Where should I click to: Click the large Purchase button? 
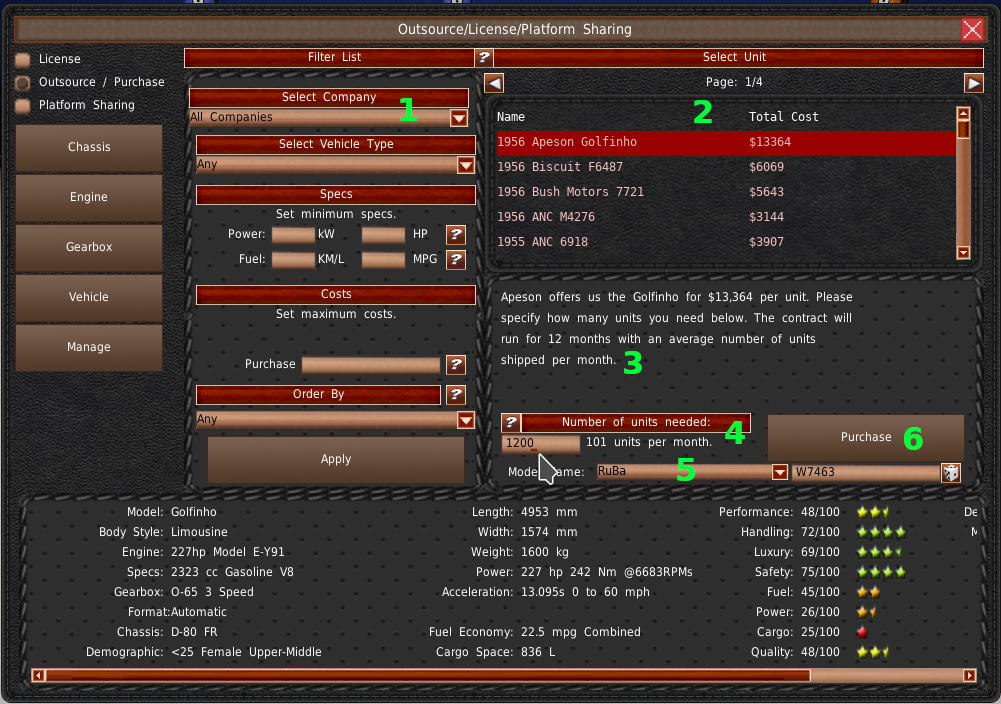[x=865, y=438]
